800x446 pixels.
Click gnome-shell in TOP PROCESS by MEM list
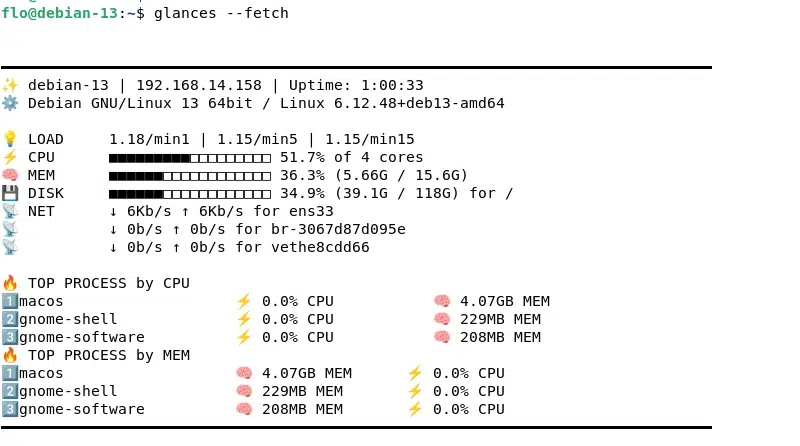tap(68, 391)
